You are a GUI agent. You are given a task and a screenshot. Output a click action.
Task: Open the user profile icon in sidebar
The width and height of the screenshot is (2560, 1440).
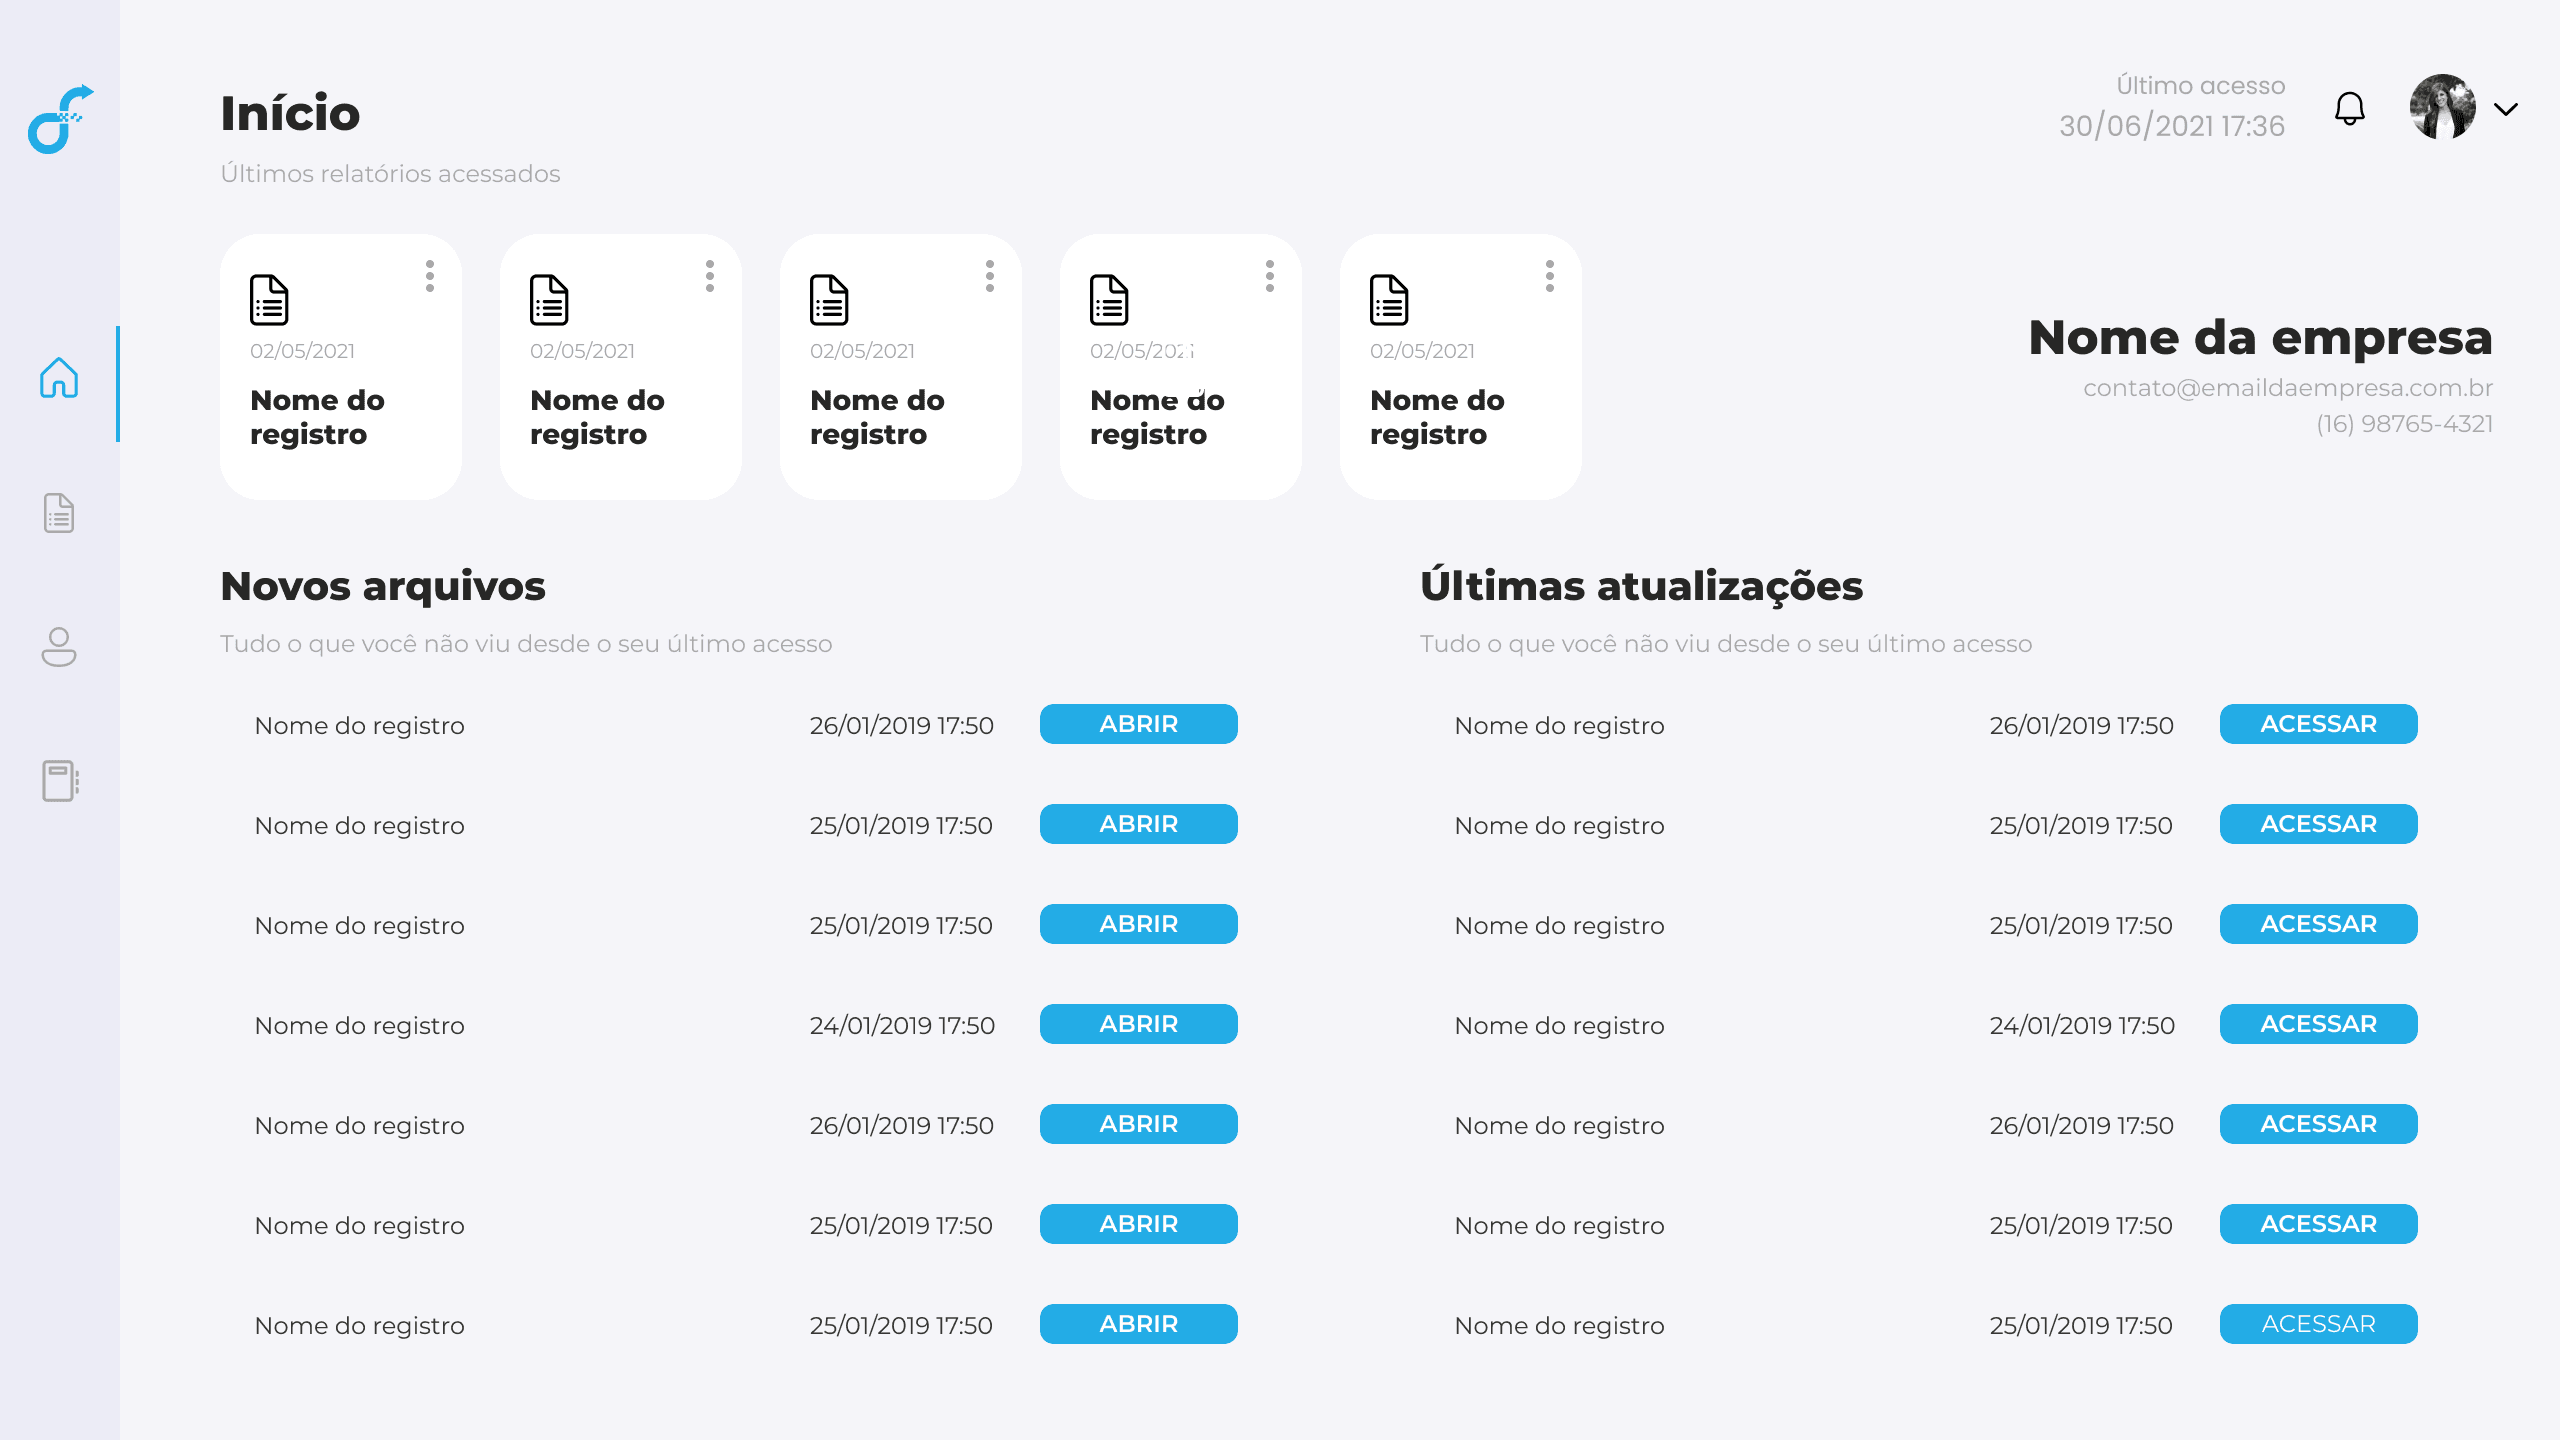pyautogui.click(x=59, y=648)
